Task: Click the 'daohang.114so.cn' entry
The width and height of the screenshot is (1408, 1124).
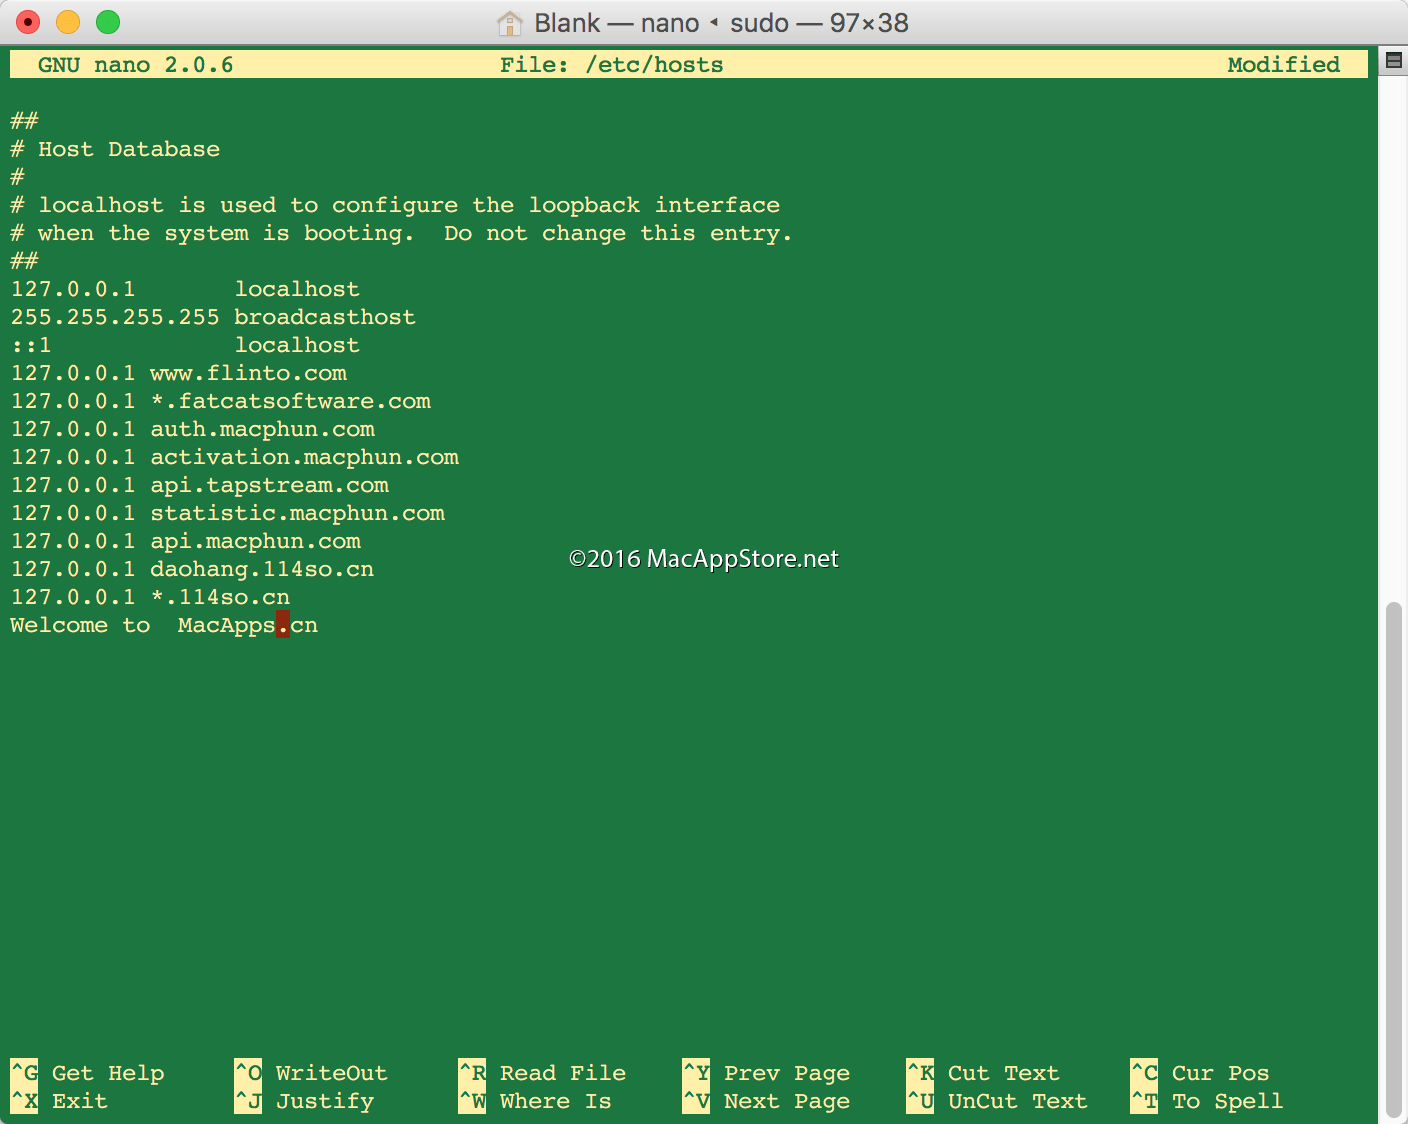Action: (192, 569)
